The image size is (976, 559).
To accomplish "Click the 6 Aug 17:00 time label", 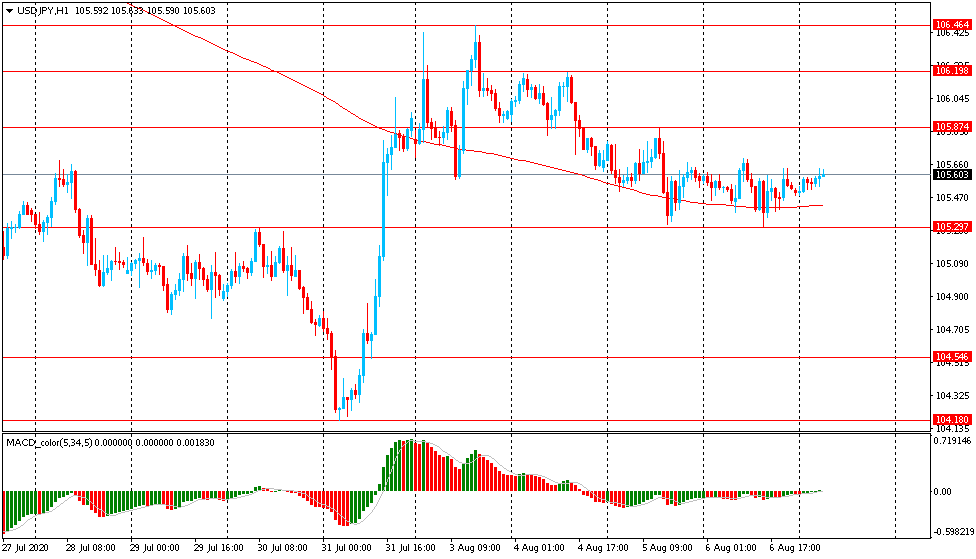I will (x=795, y=548).
